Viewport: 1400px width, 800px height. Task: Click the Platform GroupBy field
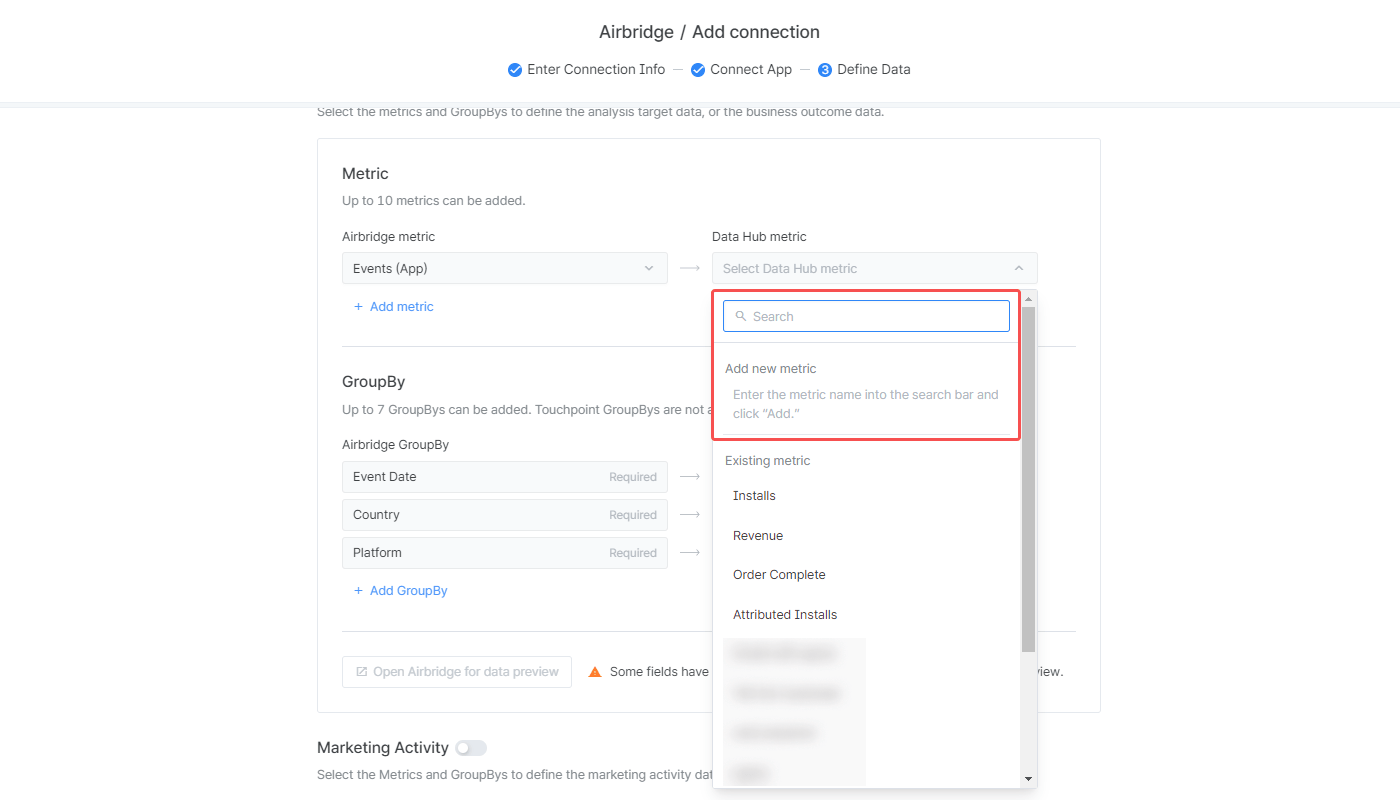505,553
